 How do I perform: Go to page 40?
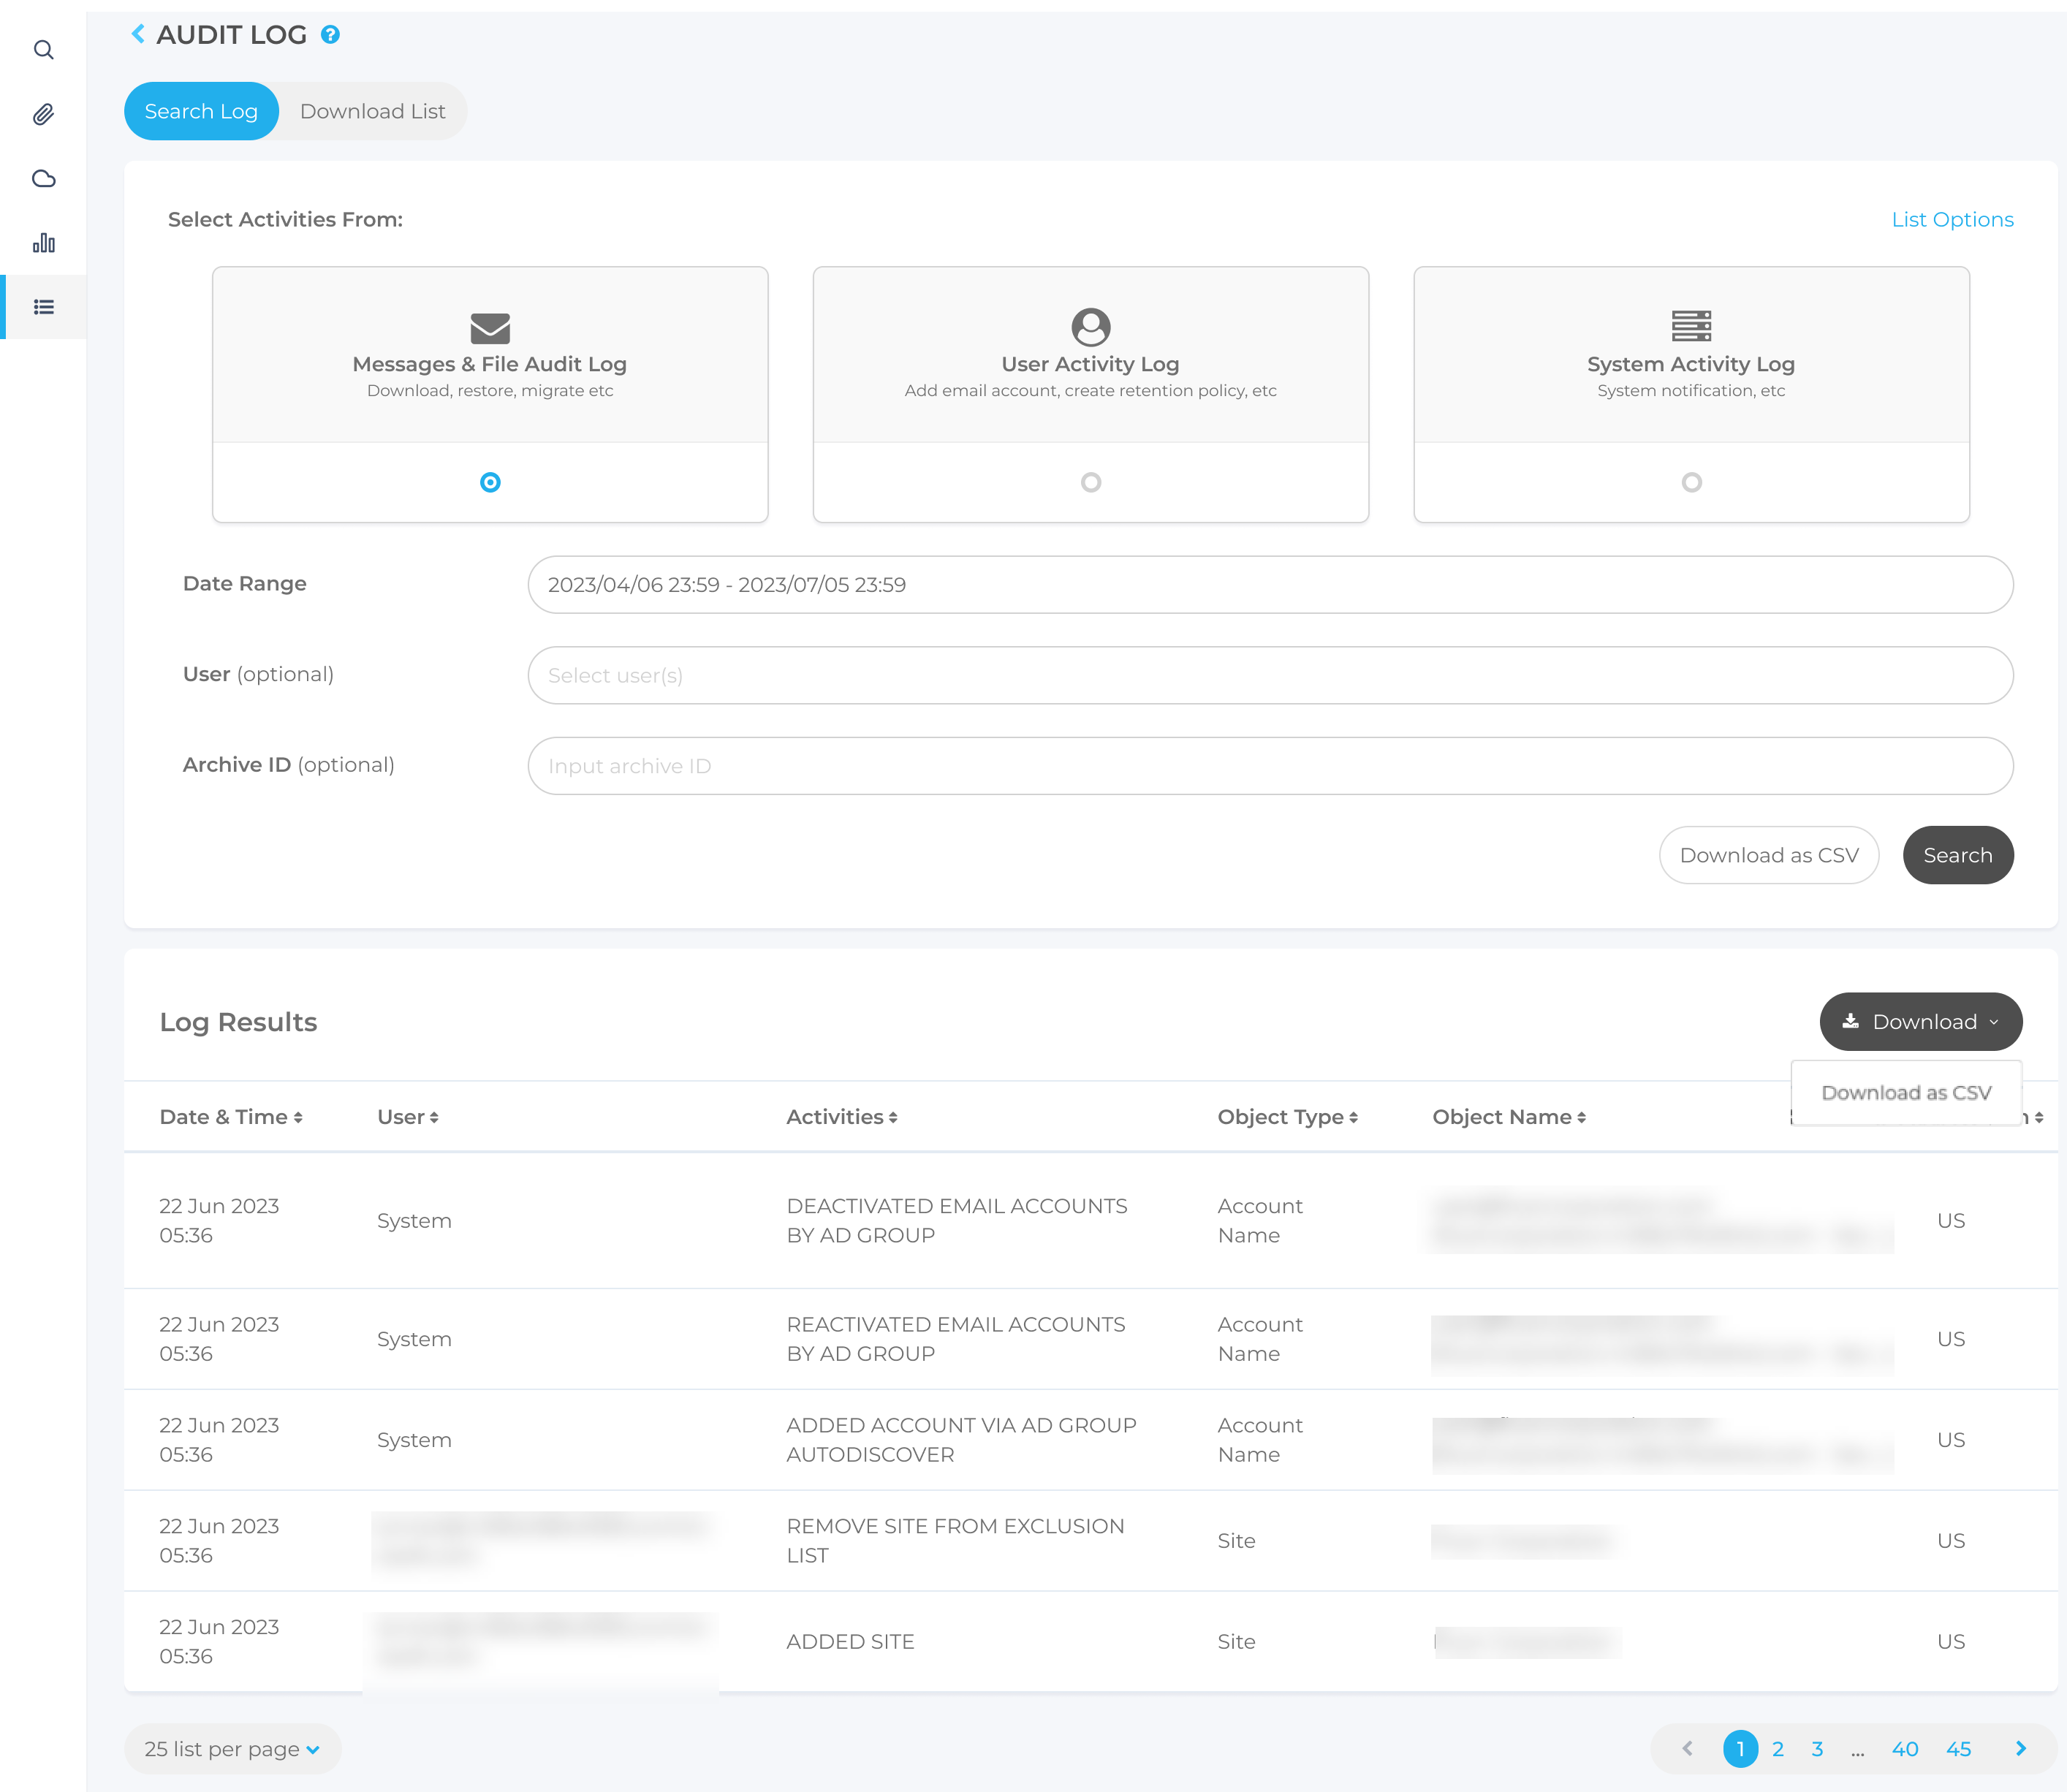click(1904, 1749)
